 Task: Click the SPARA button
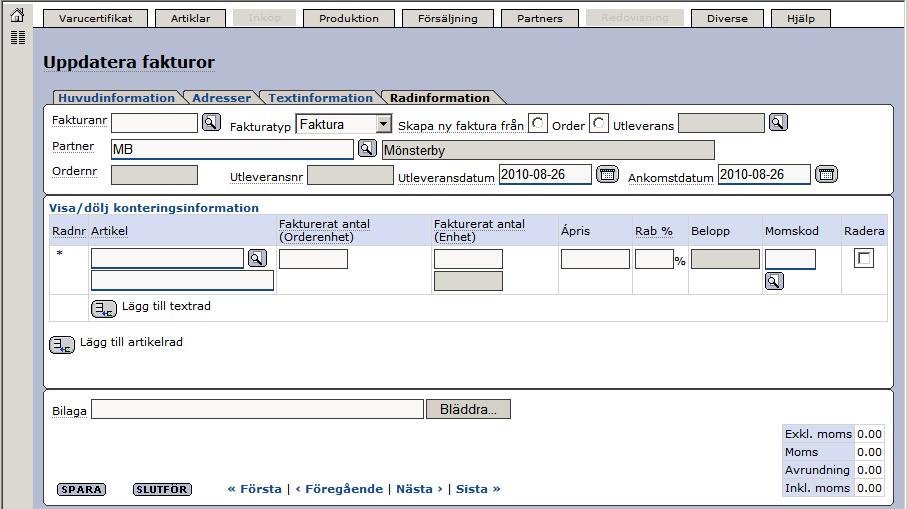click(x=82, y=489)
